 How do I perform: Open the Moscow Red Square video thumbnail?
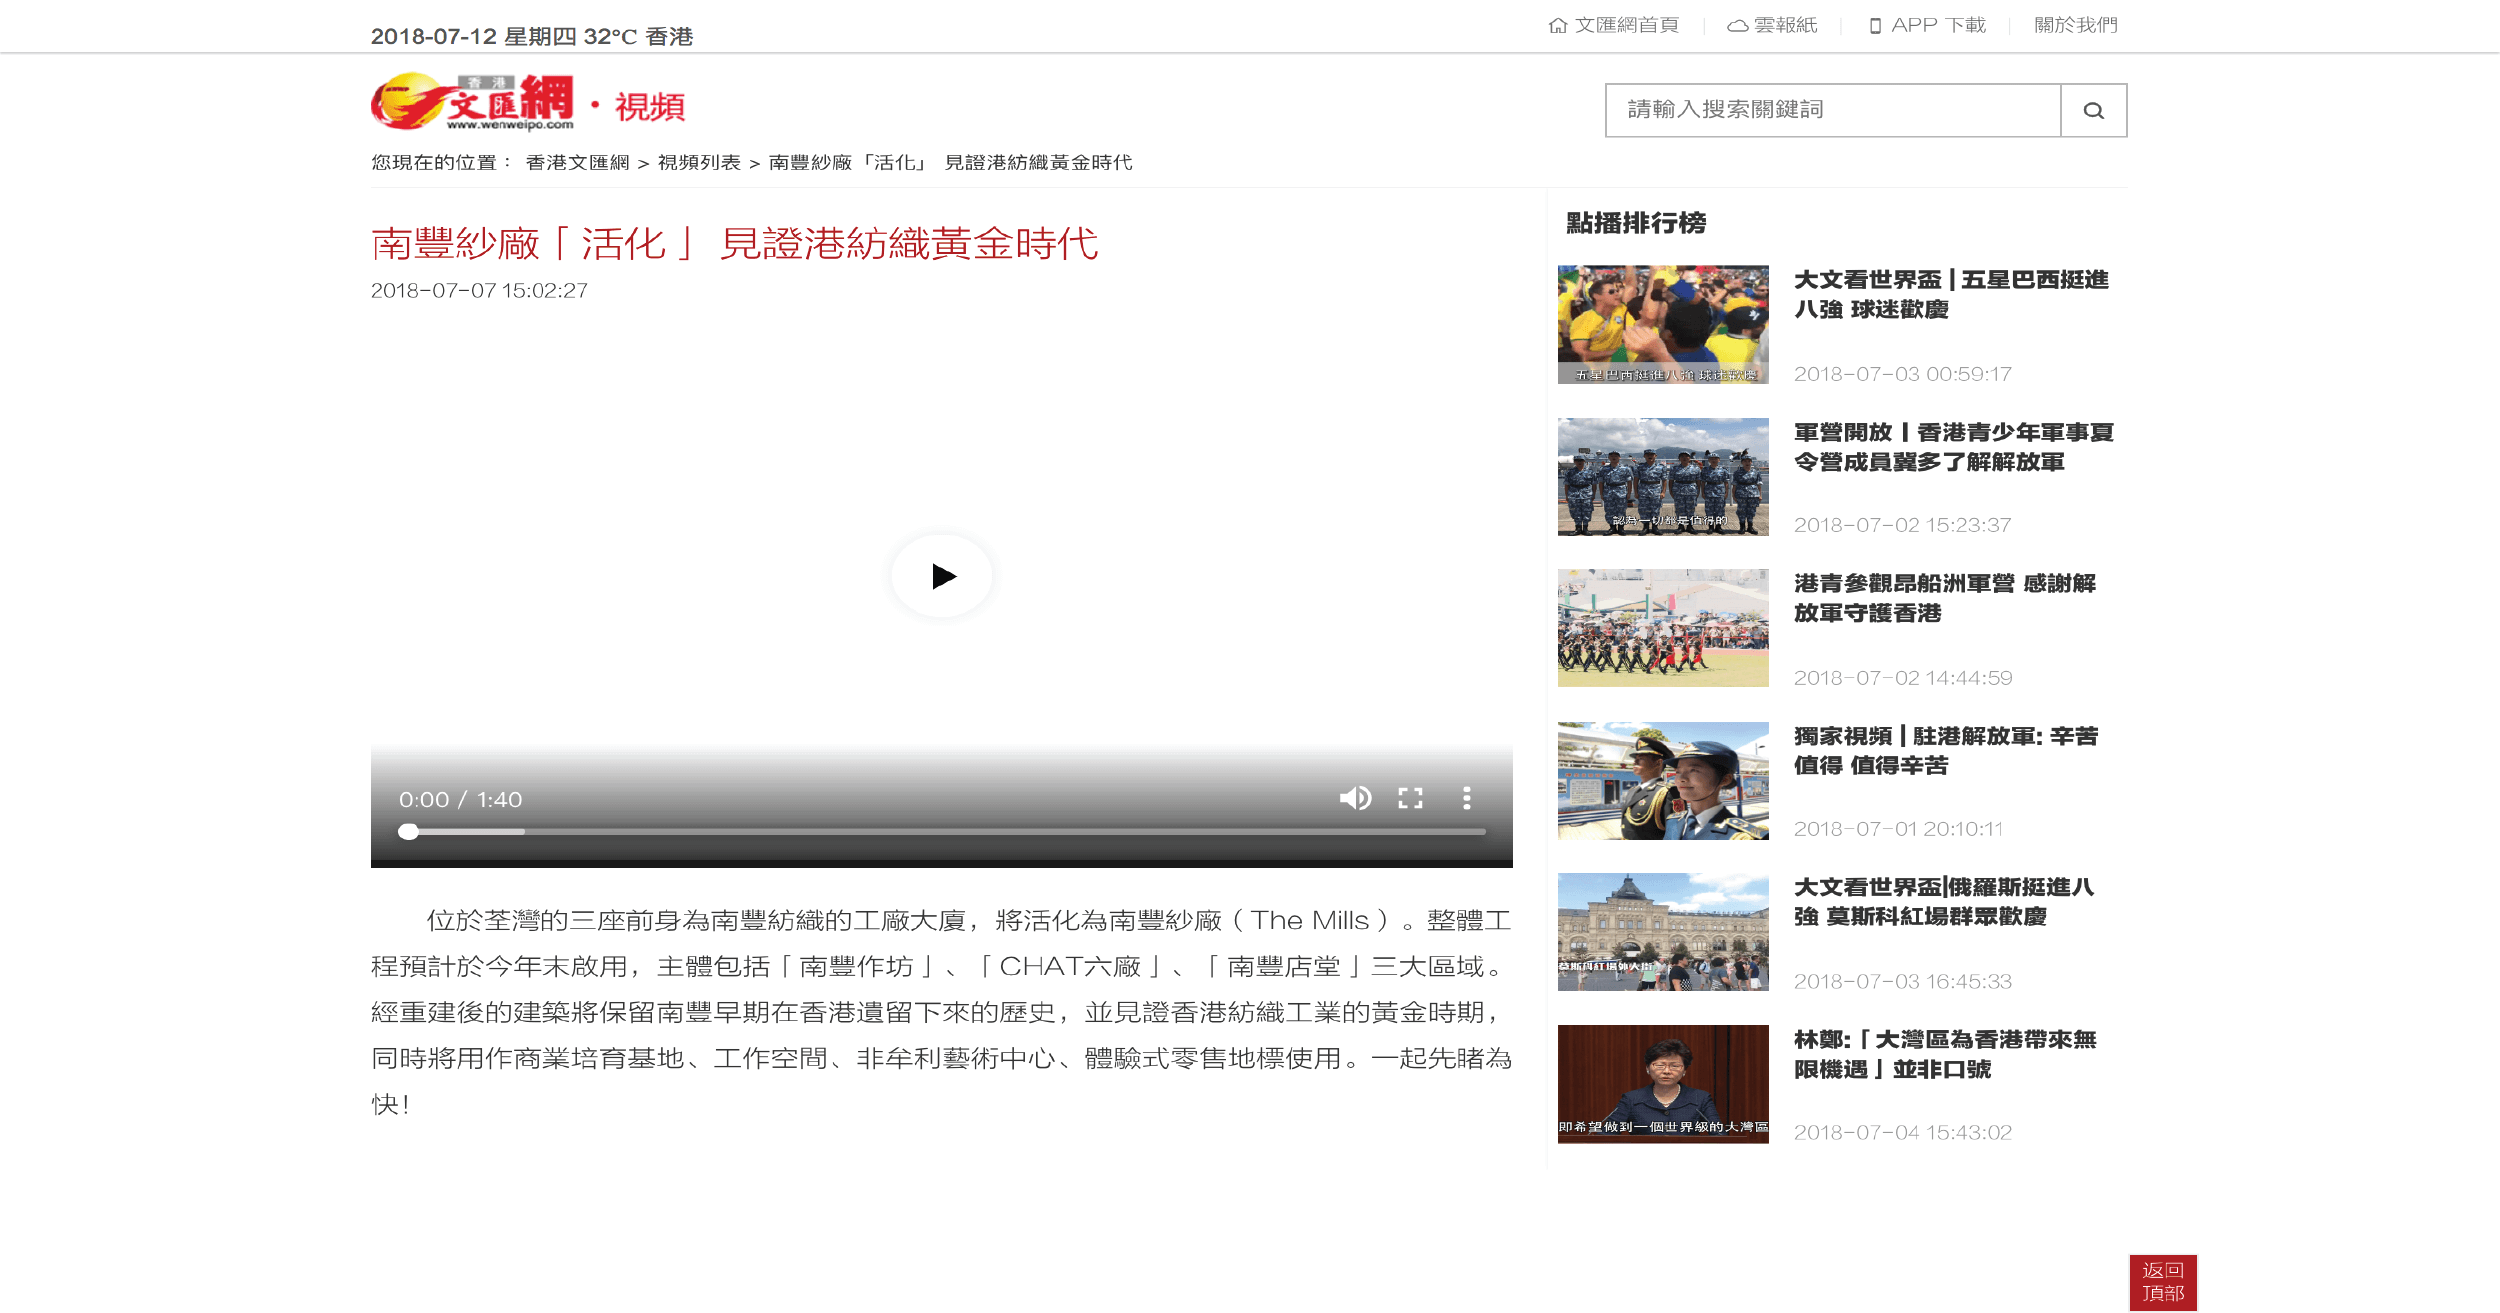pyautogui.click(x=1663, y=932)
